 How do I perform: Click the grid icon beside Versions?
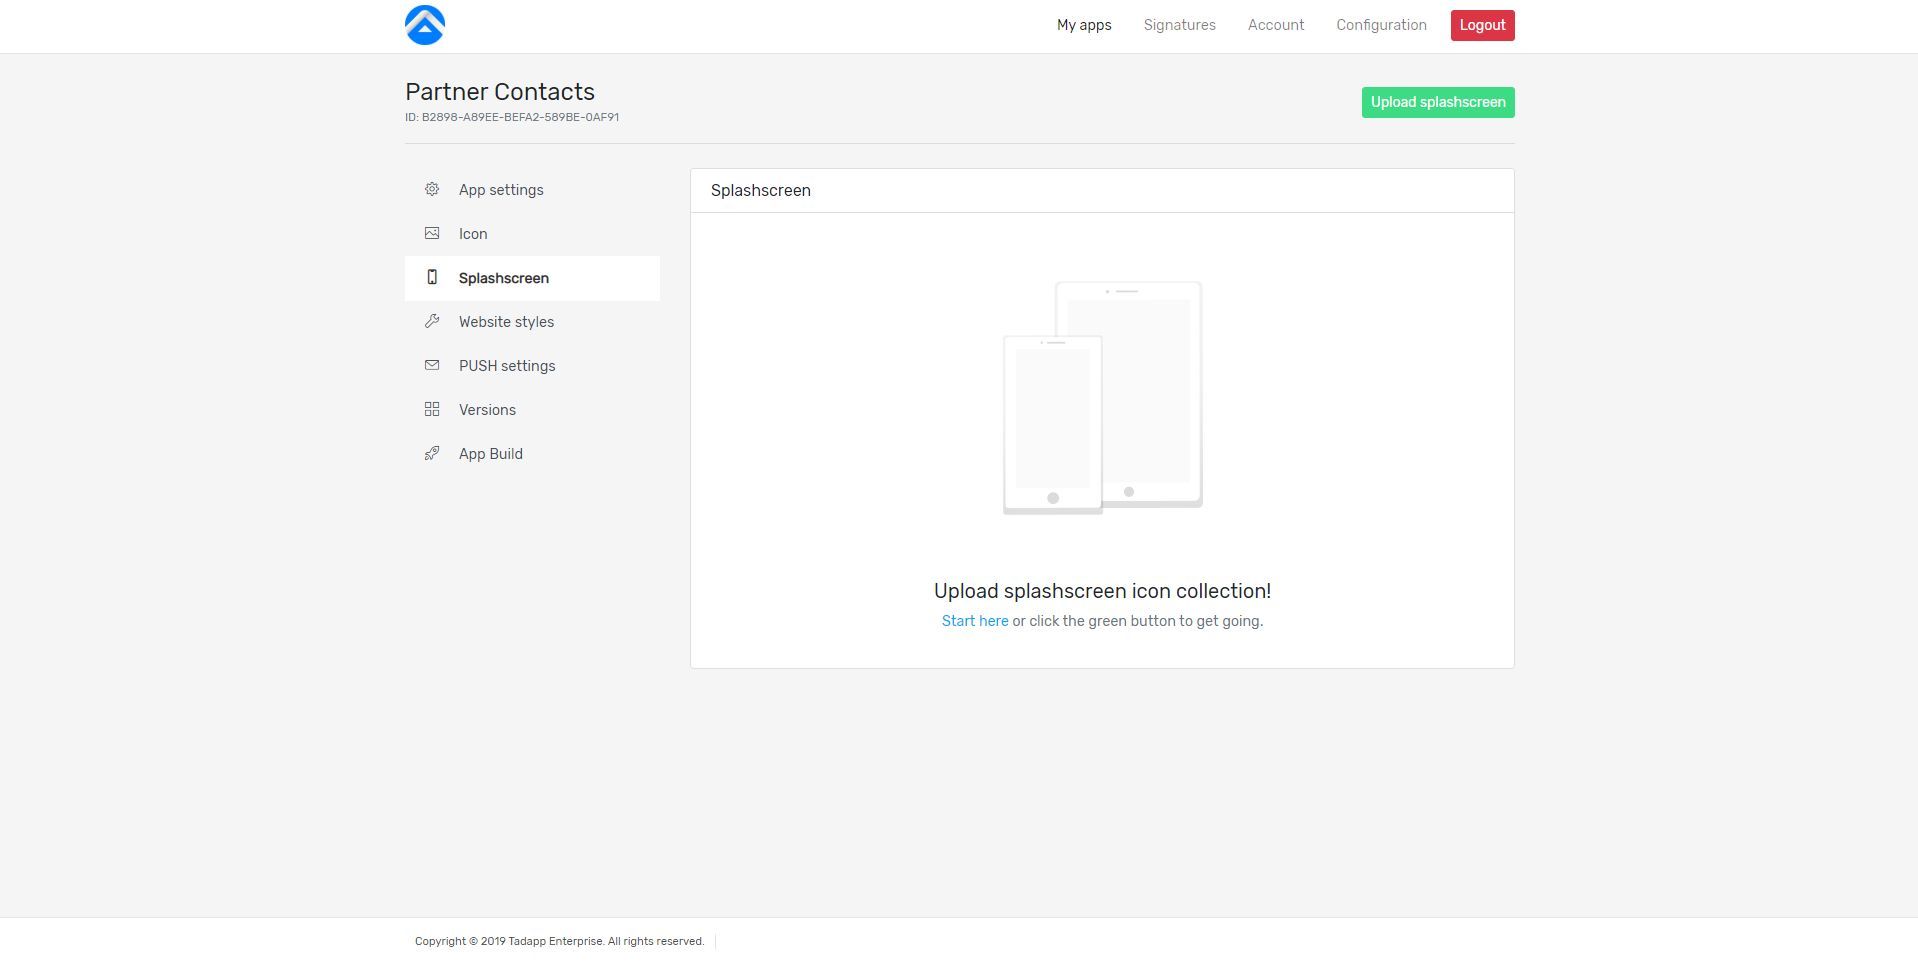click(432, 409)
